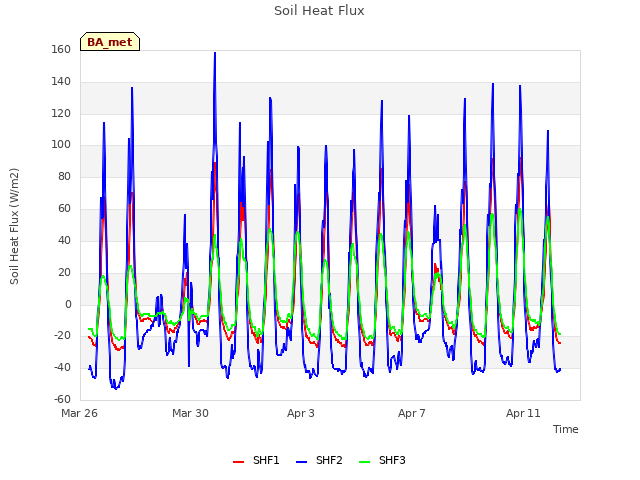Toggle the SHF2 series in the legend

(319, 460)
